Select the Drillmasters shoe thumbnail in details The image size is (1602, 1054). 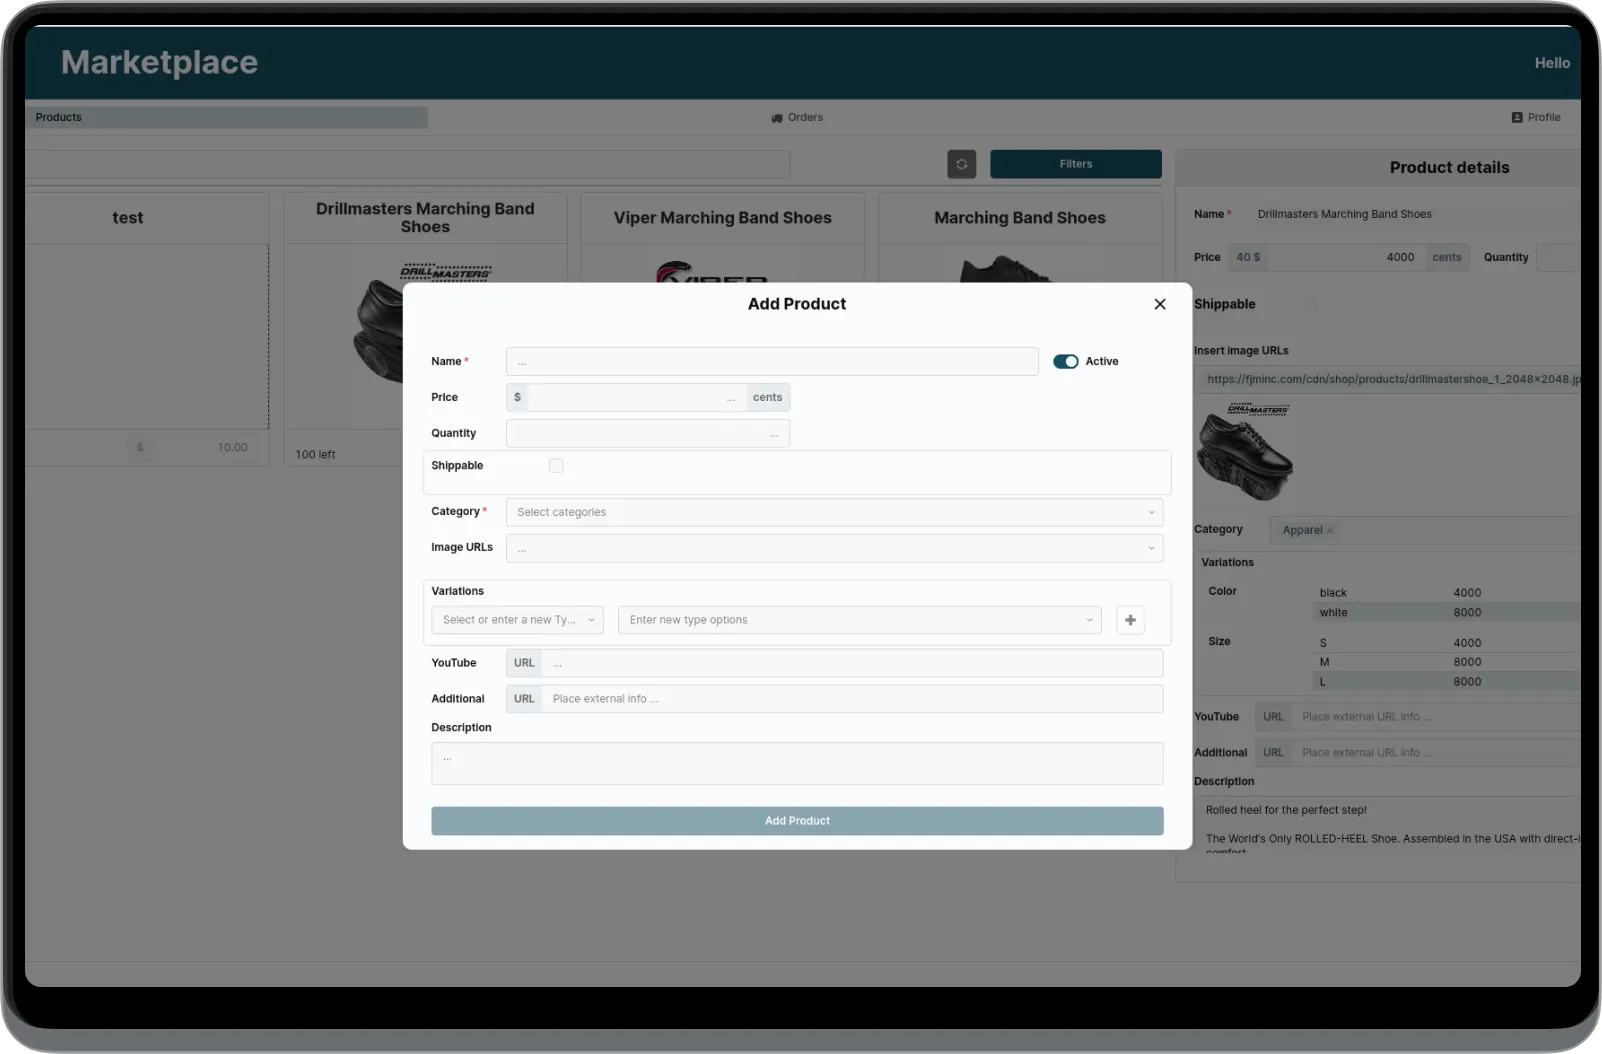pyautogui.click(x=1244, y=451)
